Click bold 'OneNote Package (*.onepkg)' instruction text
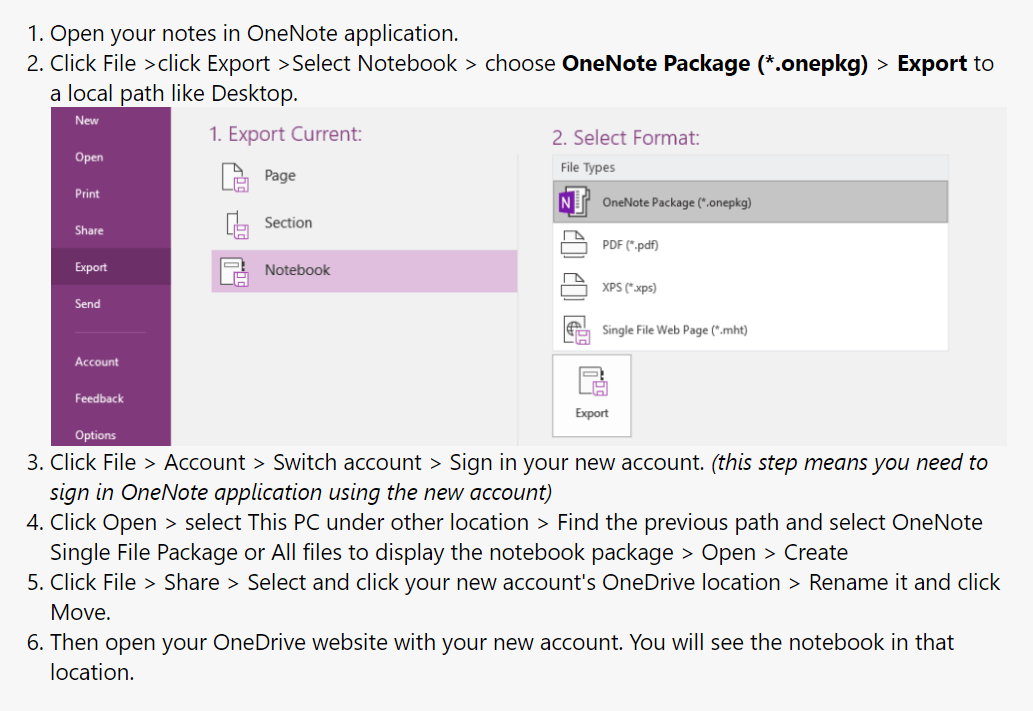This screenshot has height=711, width=1033. (x=715, y=63)
